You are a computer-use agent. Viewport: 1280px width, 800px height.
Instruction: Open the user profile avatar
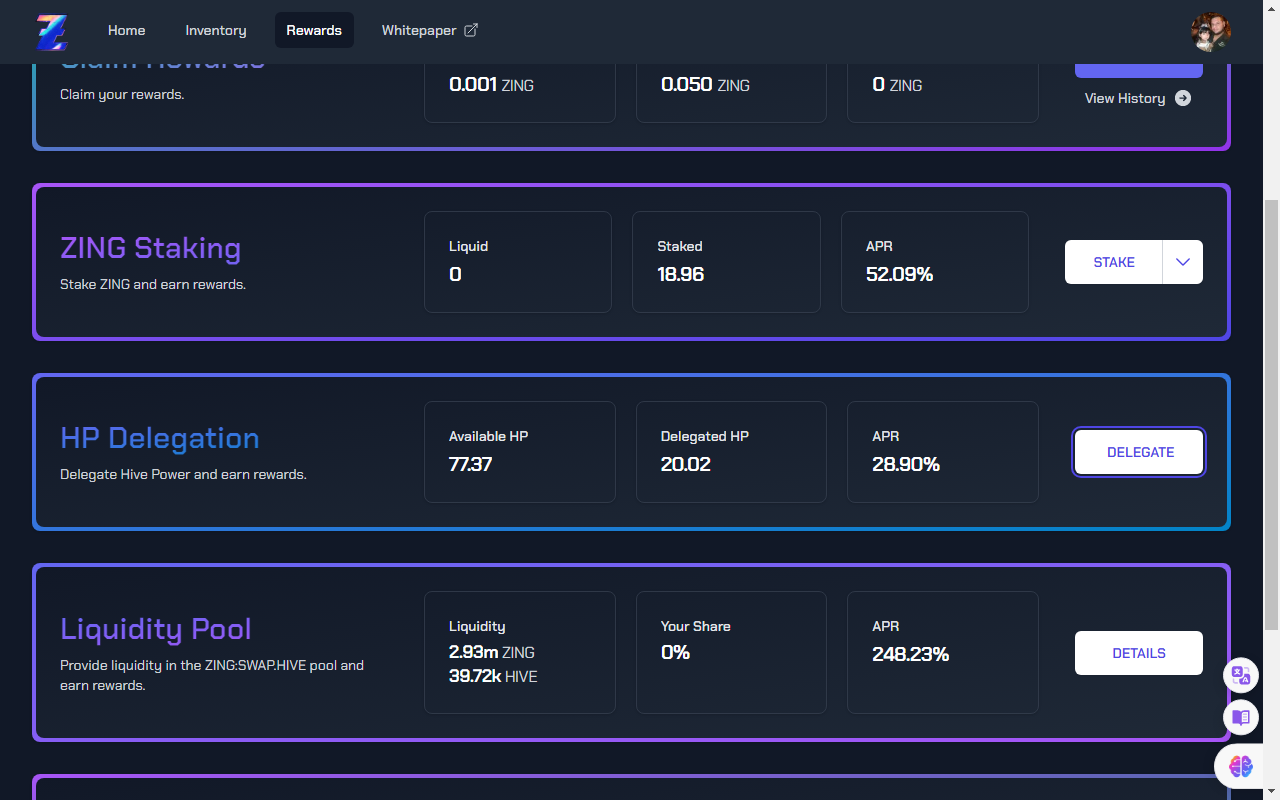[x=1211, y=31]
